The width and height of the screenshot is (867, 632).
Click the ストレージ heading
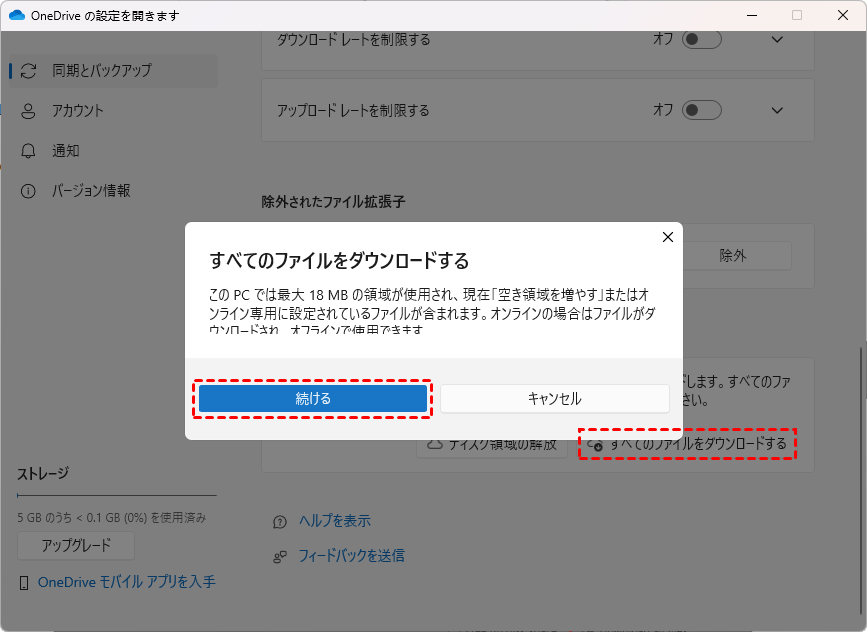click(43, 474)
